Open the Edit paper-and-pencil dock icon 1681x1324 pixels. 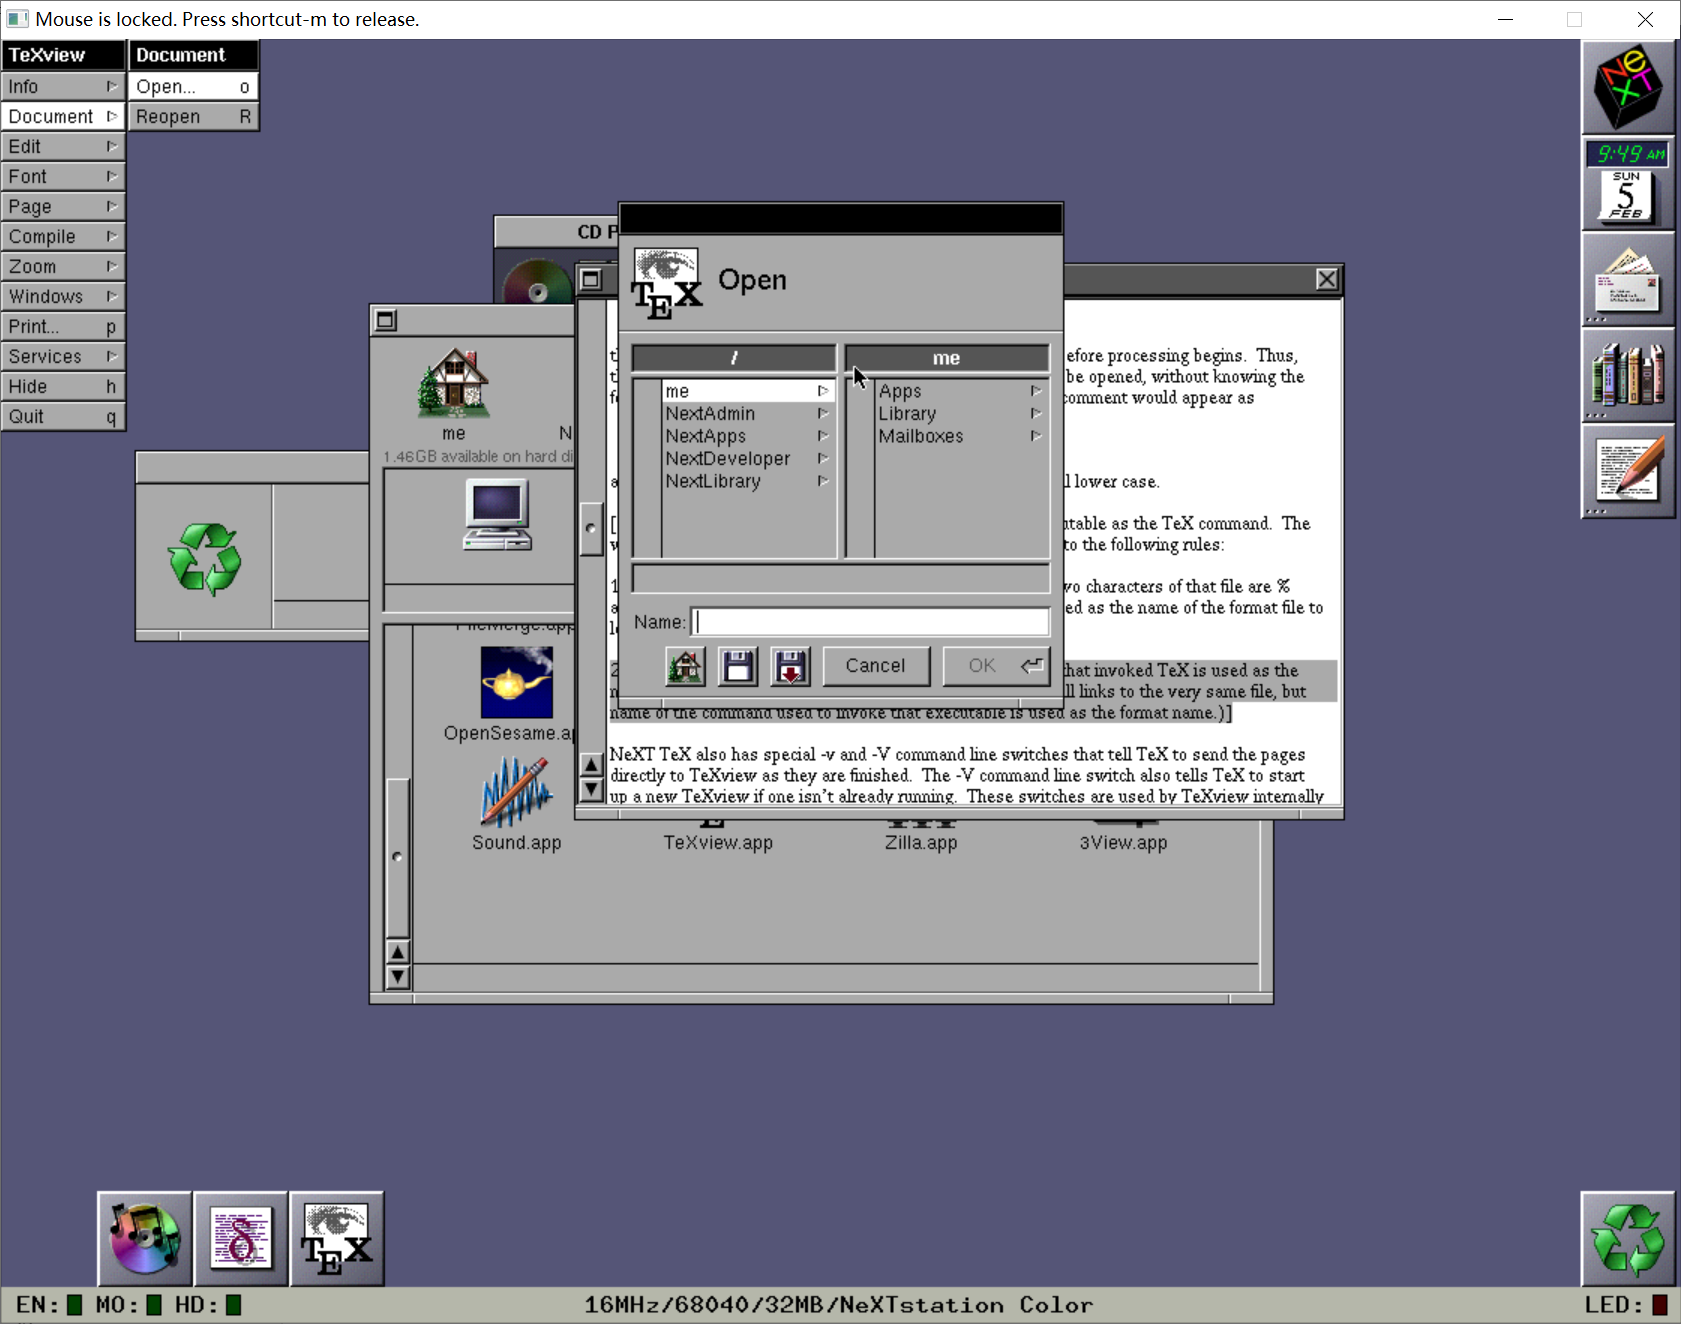point(1628,471)
